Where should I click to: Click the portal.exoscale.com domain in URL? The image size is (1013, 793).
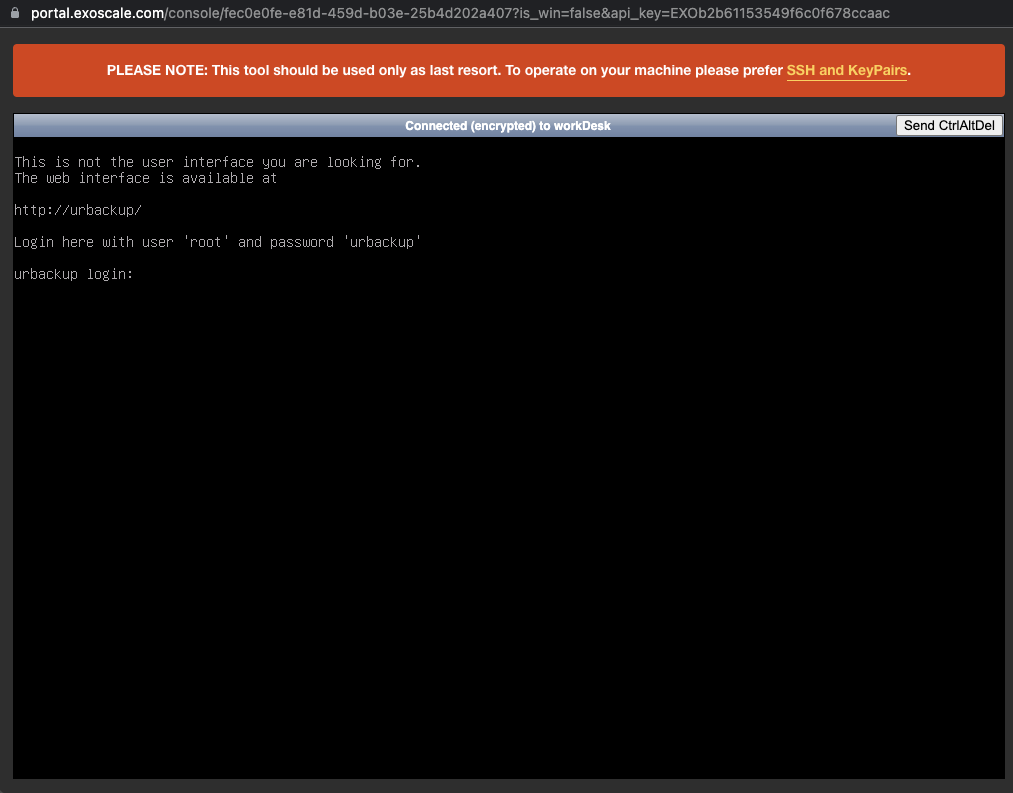(97, 13)
